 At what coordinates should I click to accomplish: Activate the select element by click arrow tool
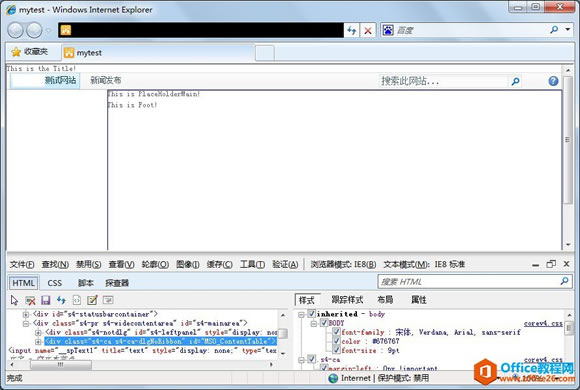point(14,300)
